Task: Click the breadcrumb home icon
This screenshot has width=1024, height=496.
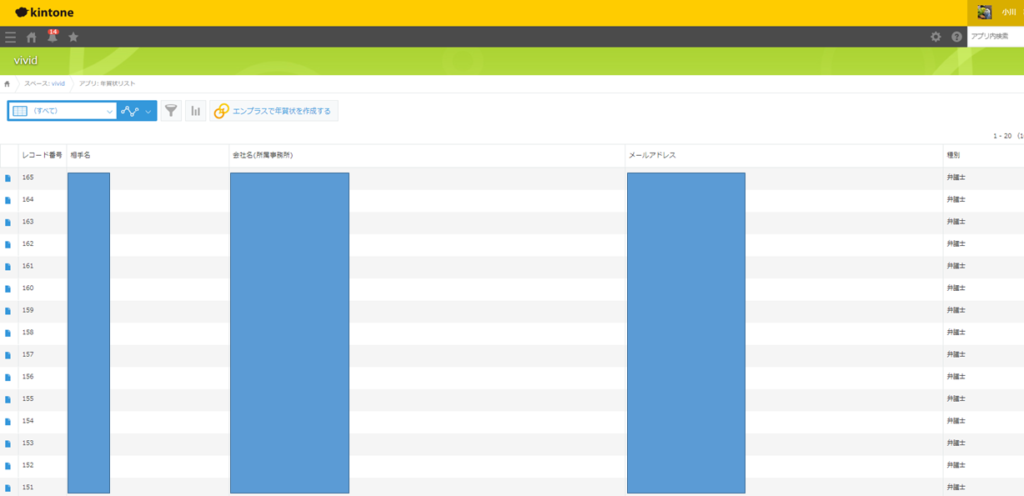Action: 8,83
